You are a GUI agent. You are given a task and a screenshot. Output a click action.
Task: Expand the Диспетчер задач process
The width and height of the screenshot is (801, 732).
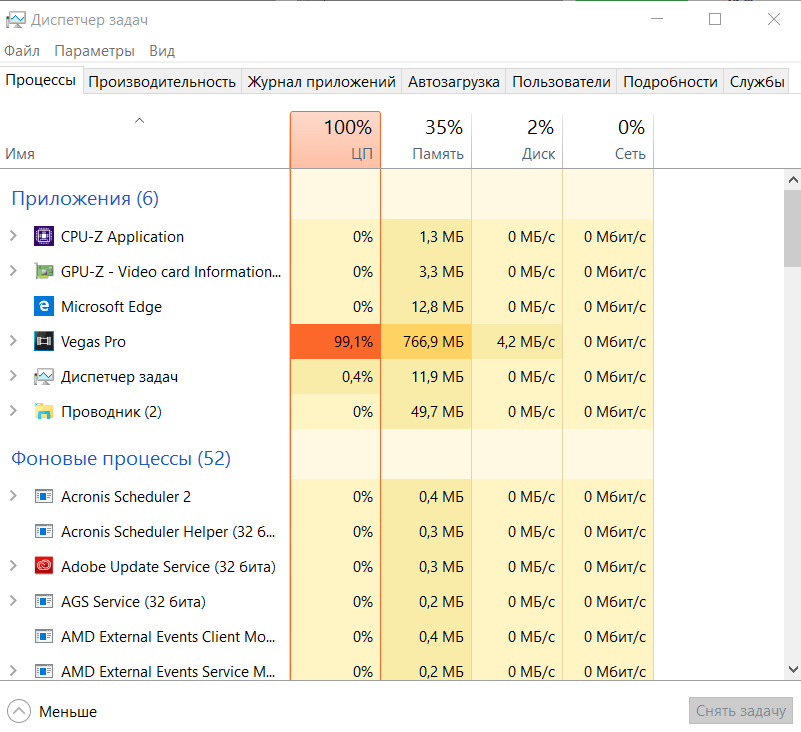pyautogui.click(x=13, y=376)
